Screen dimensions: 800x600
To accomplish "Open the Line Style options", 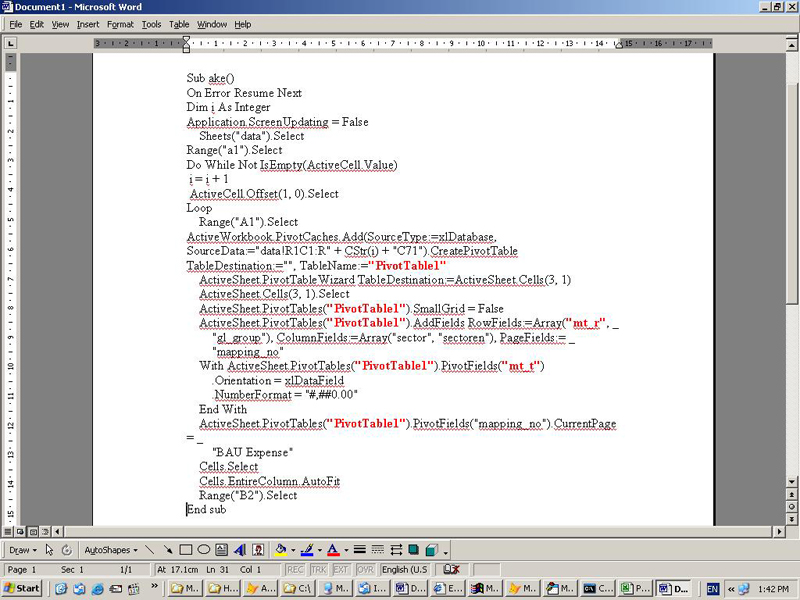I will click(x=359, y=550).
